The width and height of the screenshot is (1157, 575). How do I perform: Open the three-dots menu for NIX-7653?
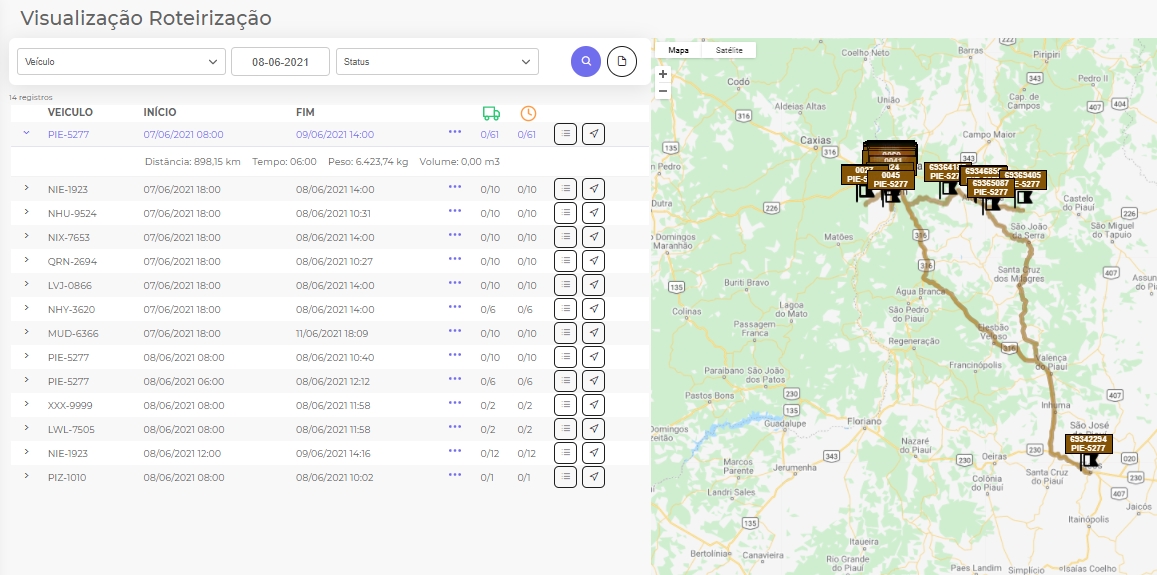tap(455, 235)
